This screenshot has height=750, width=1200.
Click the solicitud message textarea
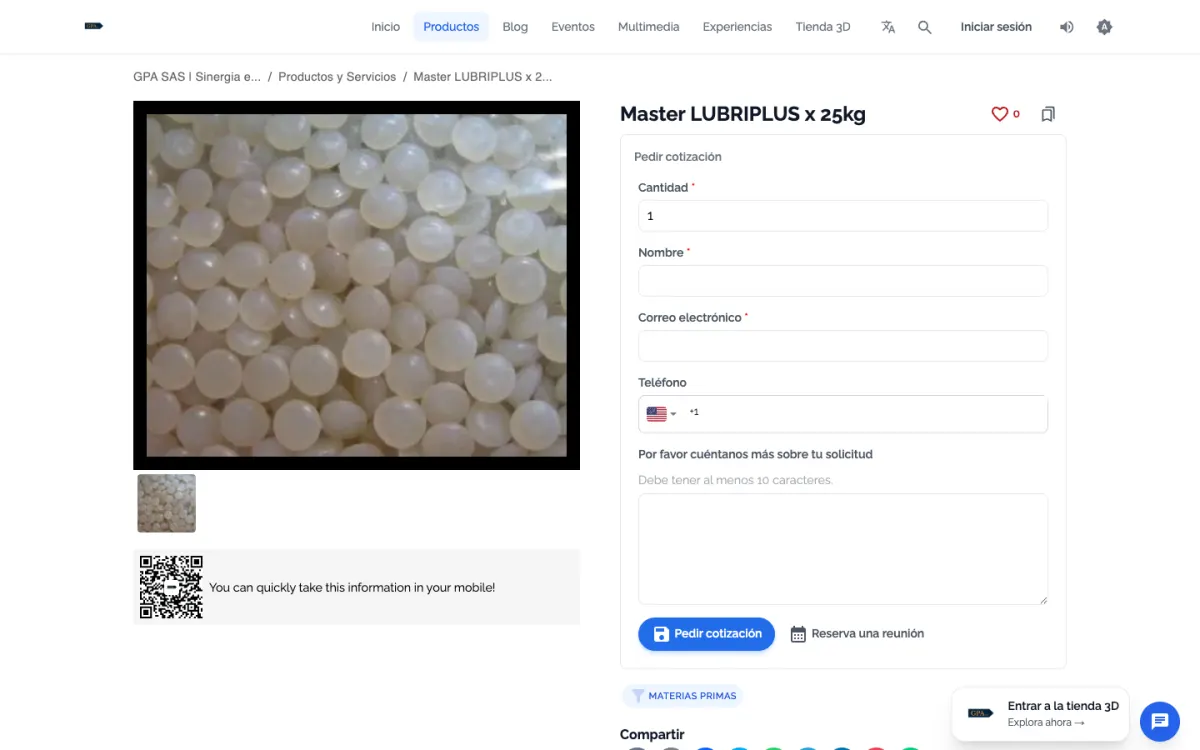(x=843, y=549)
